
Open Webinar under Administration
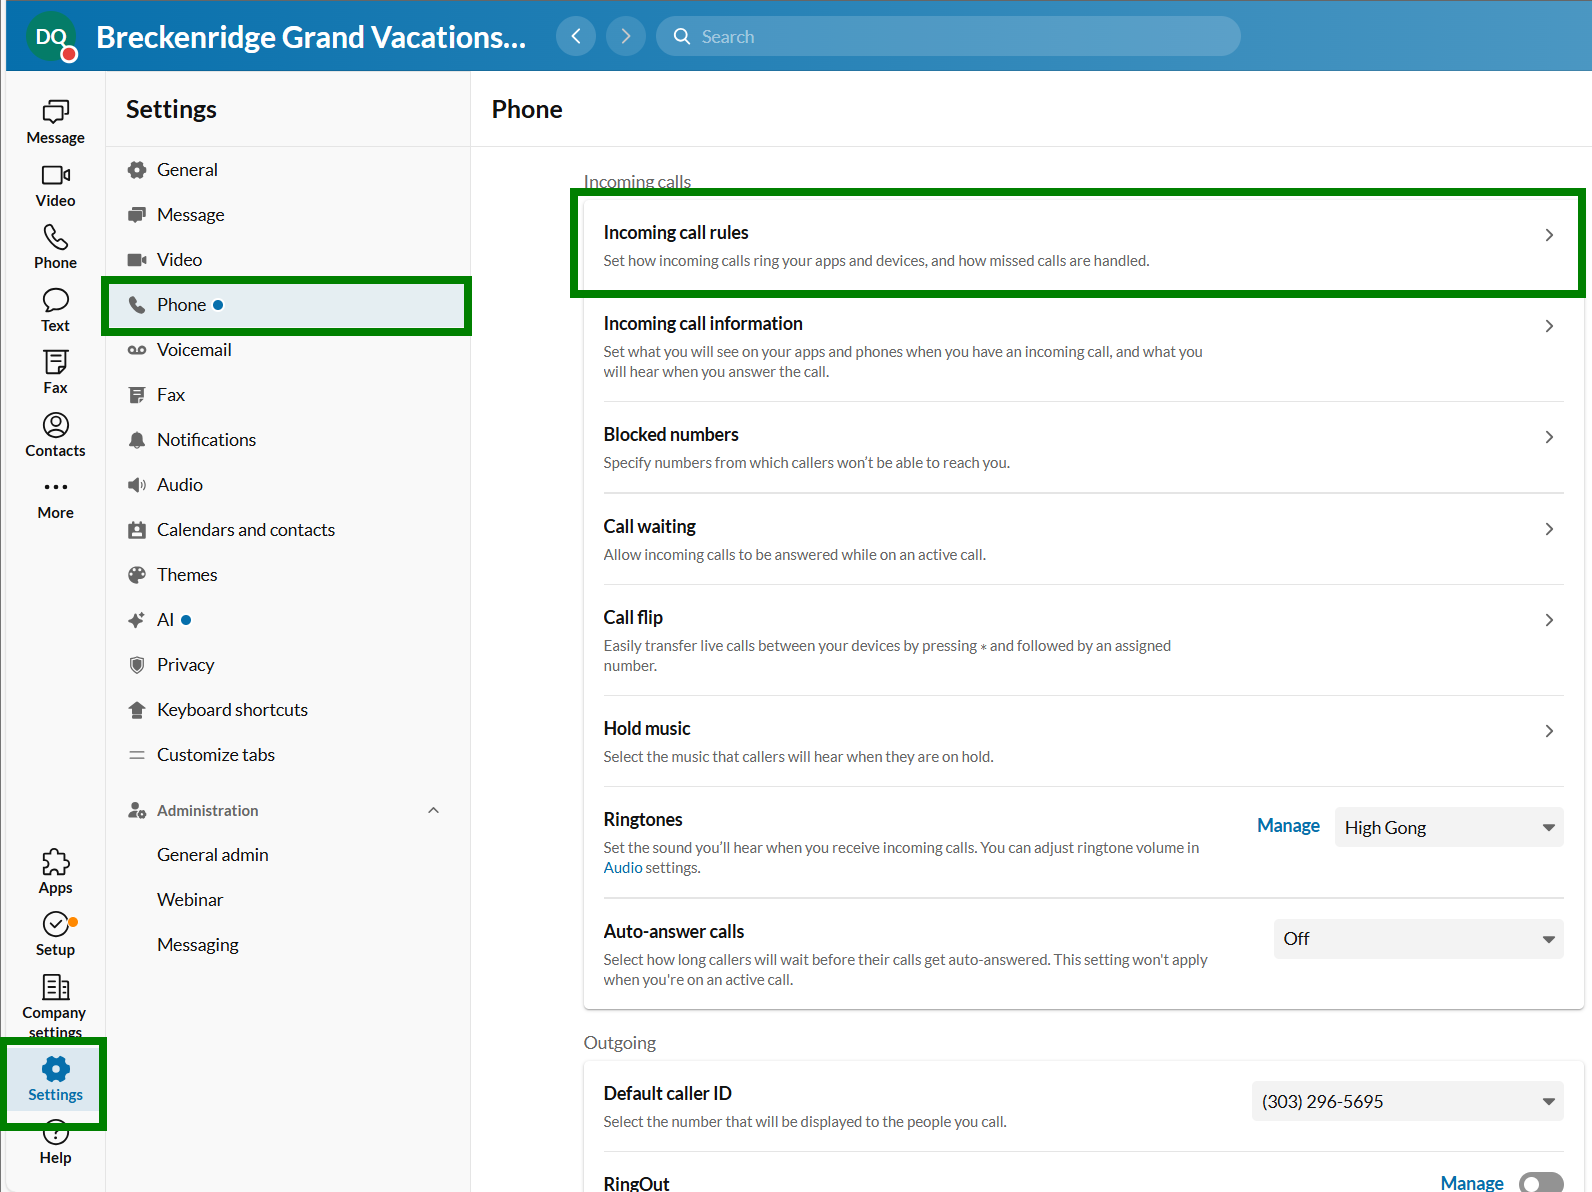(190, 900)
